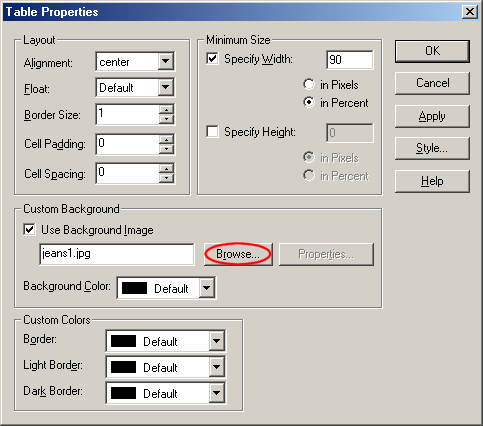Confirm with the OK button

click(432, 51)
